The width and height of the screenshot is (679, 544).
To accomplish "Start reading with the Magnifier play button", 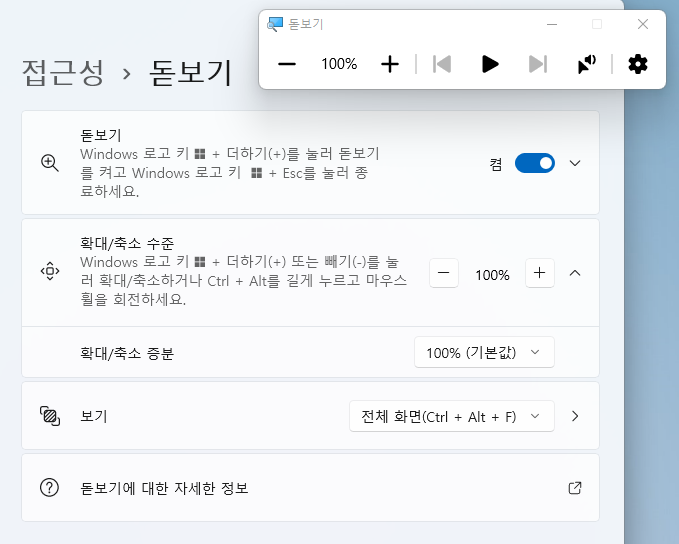I will (490, 64).
